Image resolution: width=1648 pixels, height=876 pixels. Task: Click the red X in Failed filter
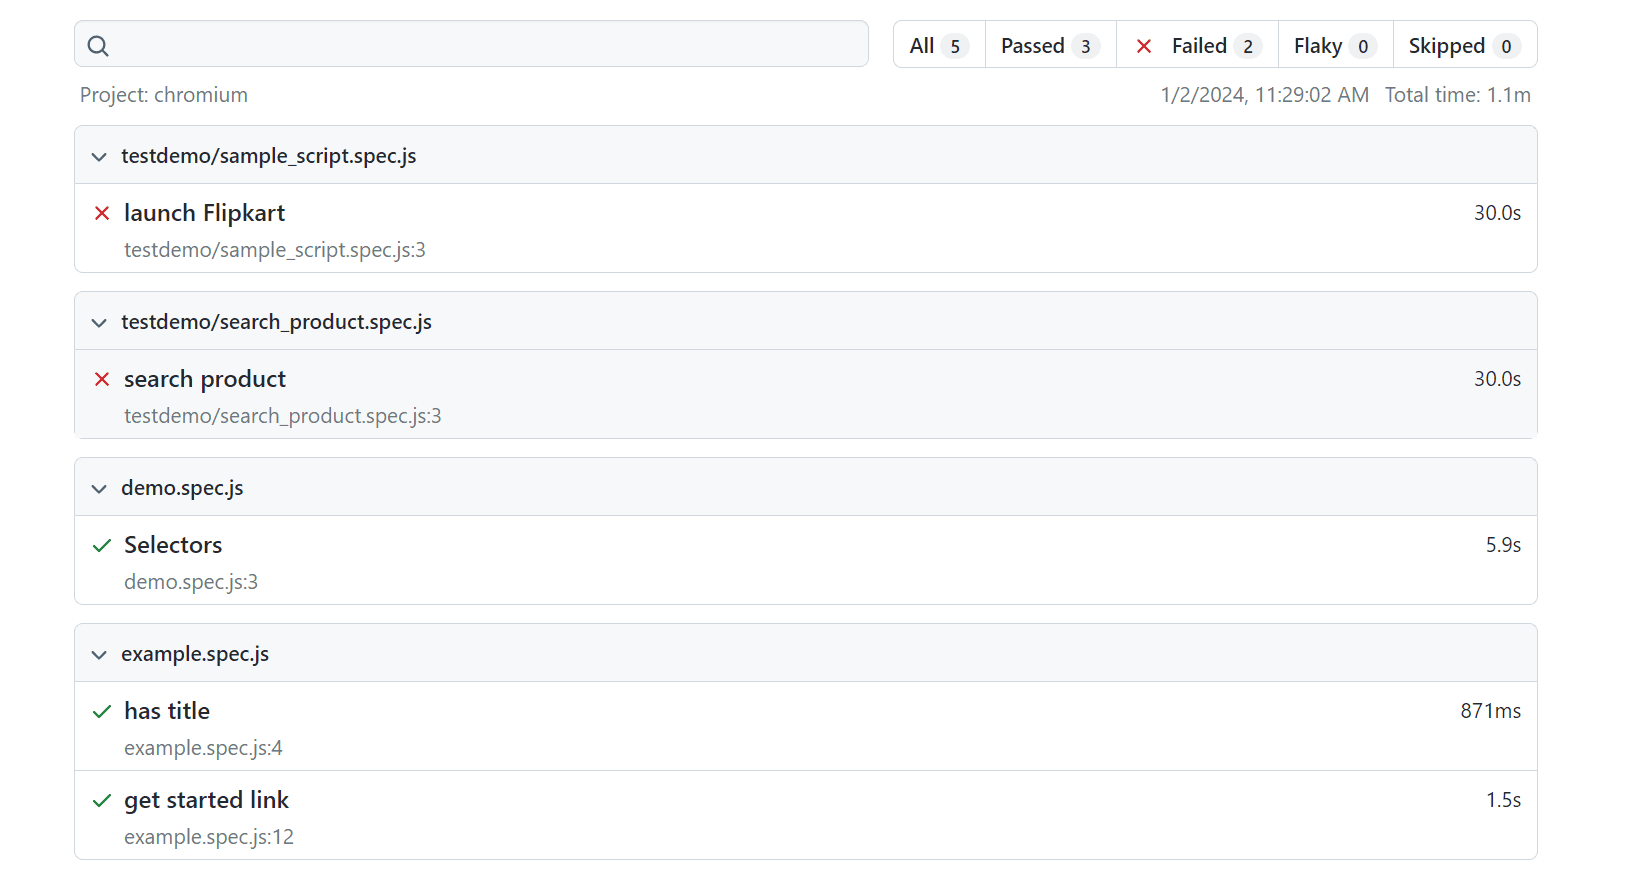pyautogui.click(x=1144, y=46)
